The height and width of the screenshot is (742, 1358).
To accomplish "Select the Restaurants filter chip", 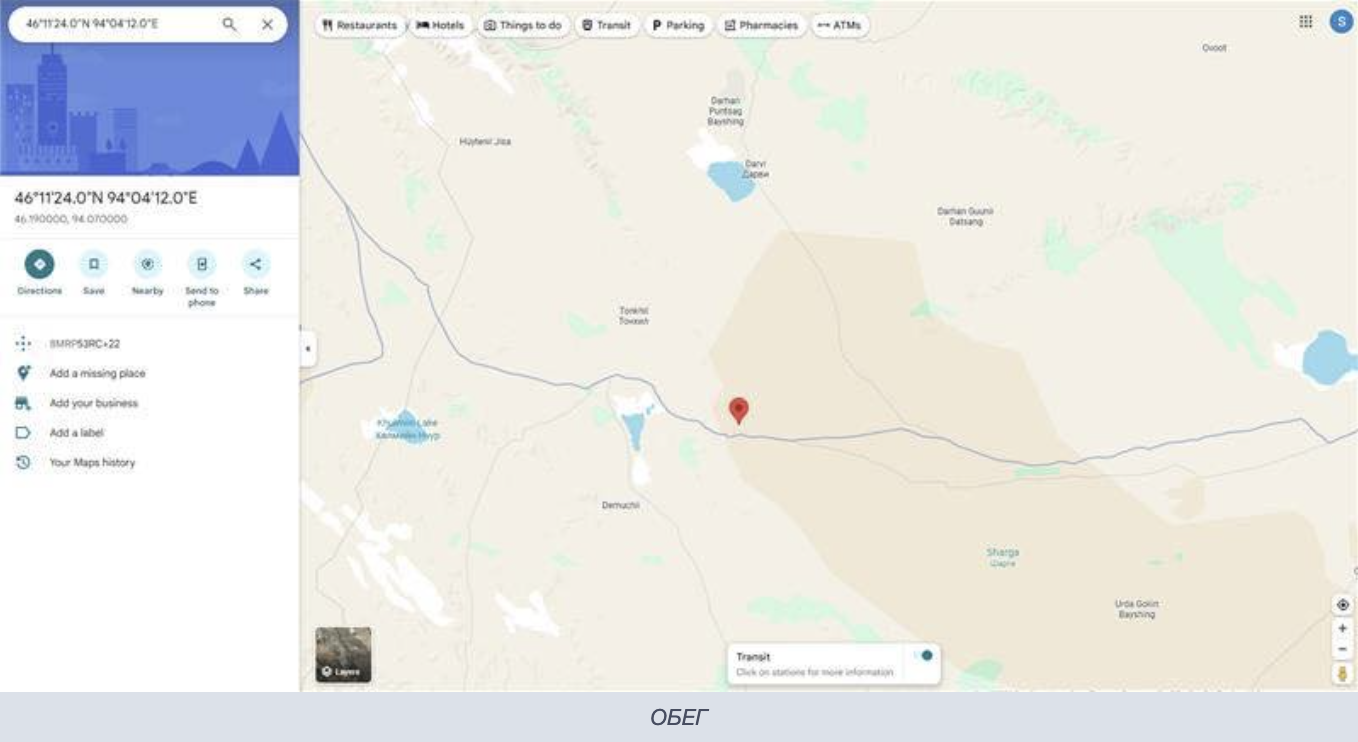I will click(360, 25).
